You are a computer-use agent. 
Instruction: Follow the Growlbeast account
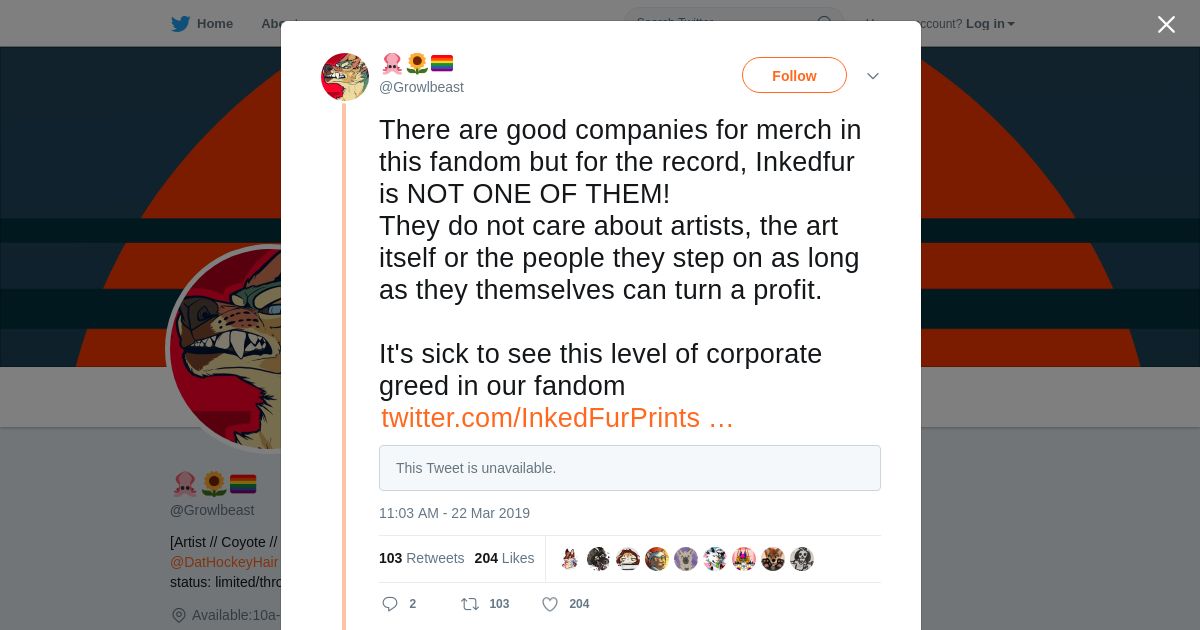point(794,76)
